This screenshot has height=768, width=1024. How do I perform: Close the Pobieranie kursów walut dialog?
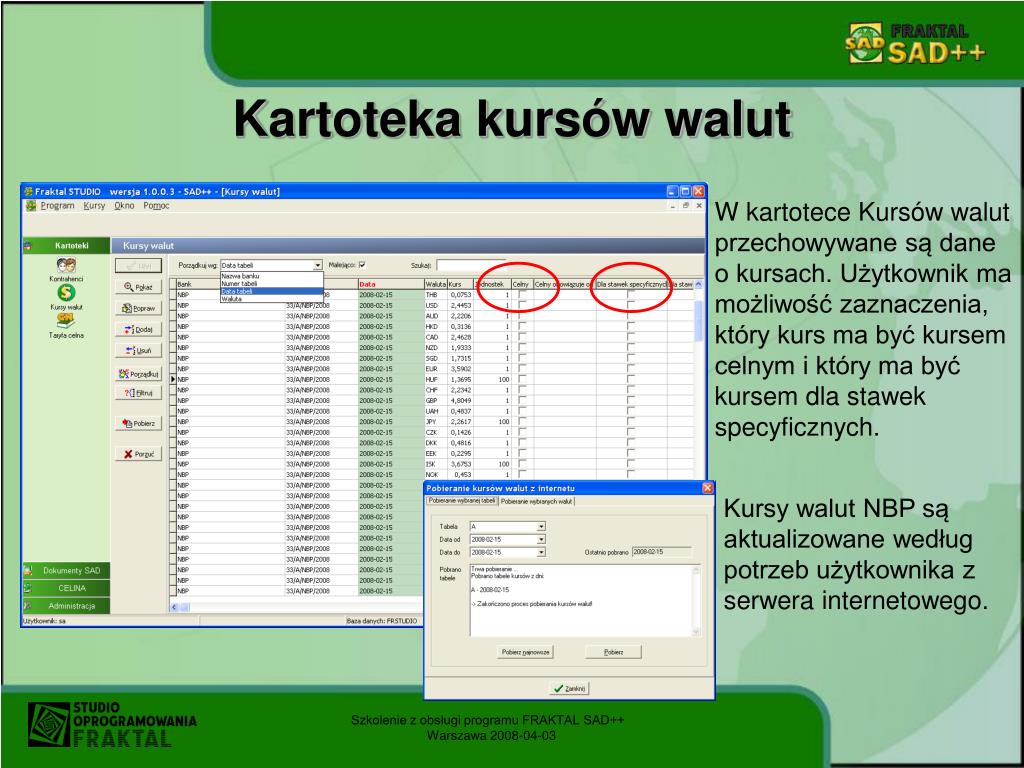coord(707,488)
